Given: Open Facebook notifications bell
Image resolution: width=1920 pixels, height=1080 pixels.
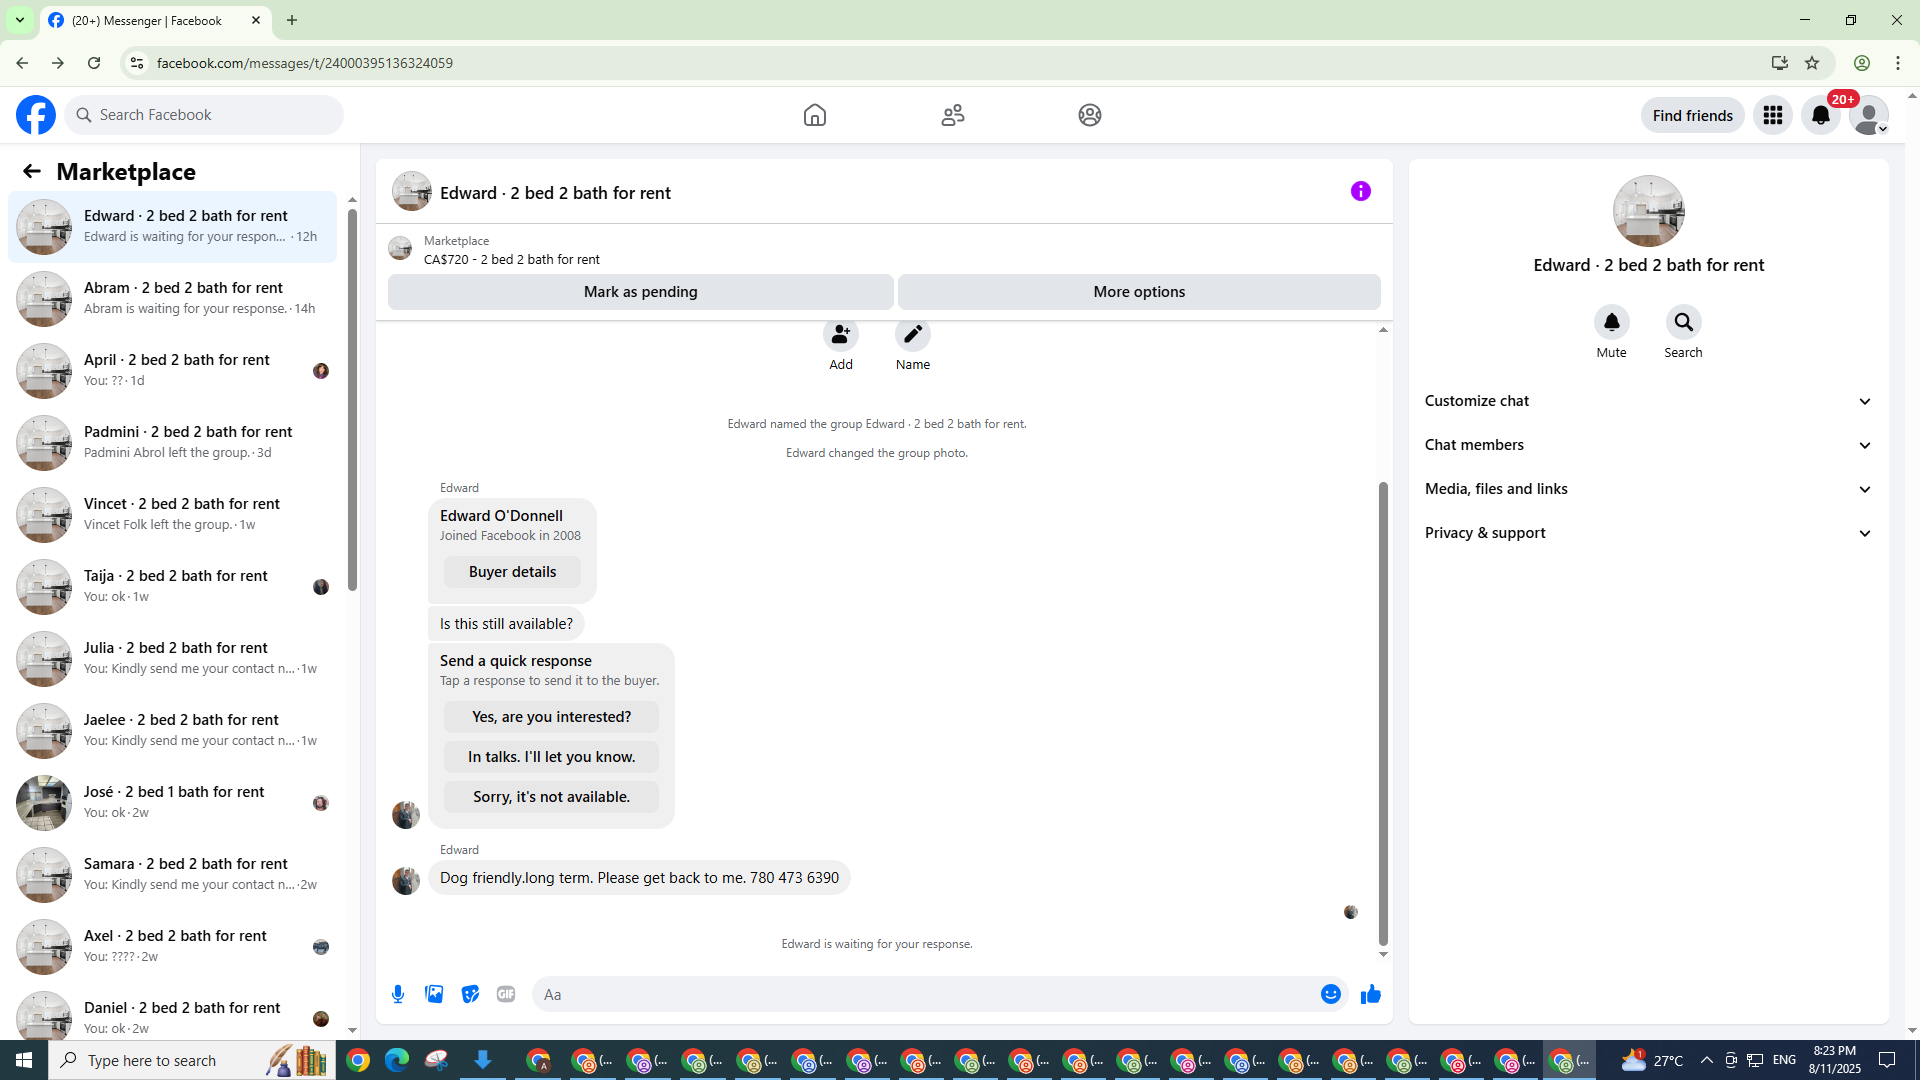Looking at the screenshot, I should [x=1820, y=115].
